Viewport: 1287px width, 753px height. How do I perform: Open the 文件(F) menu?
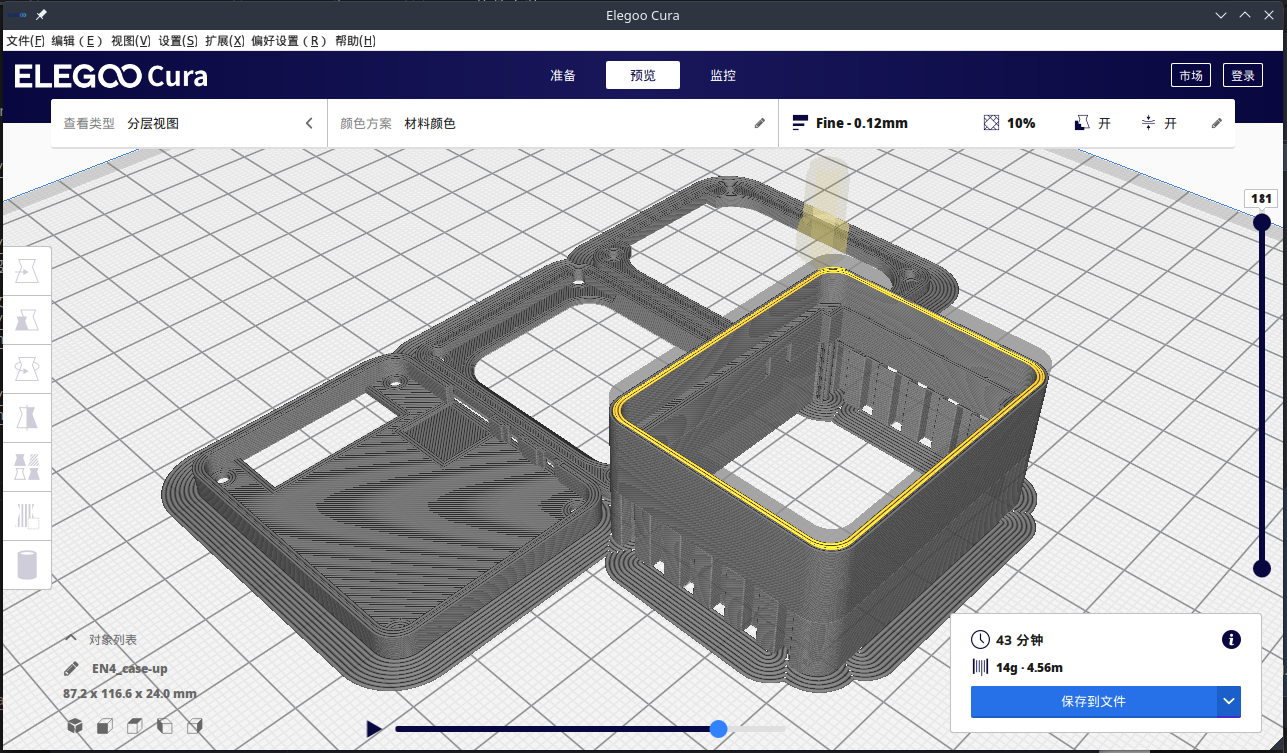click(x=25, y=41)
